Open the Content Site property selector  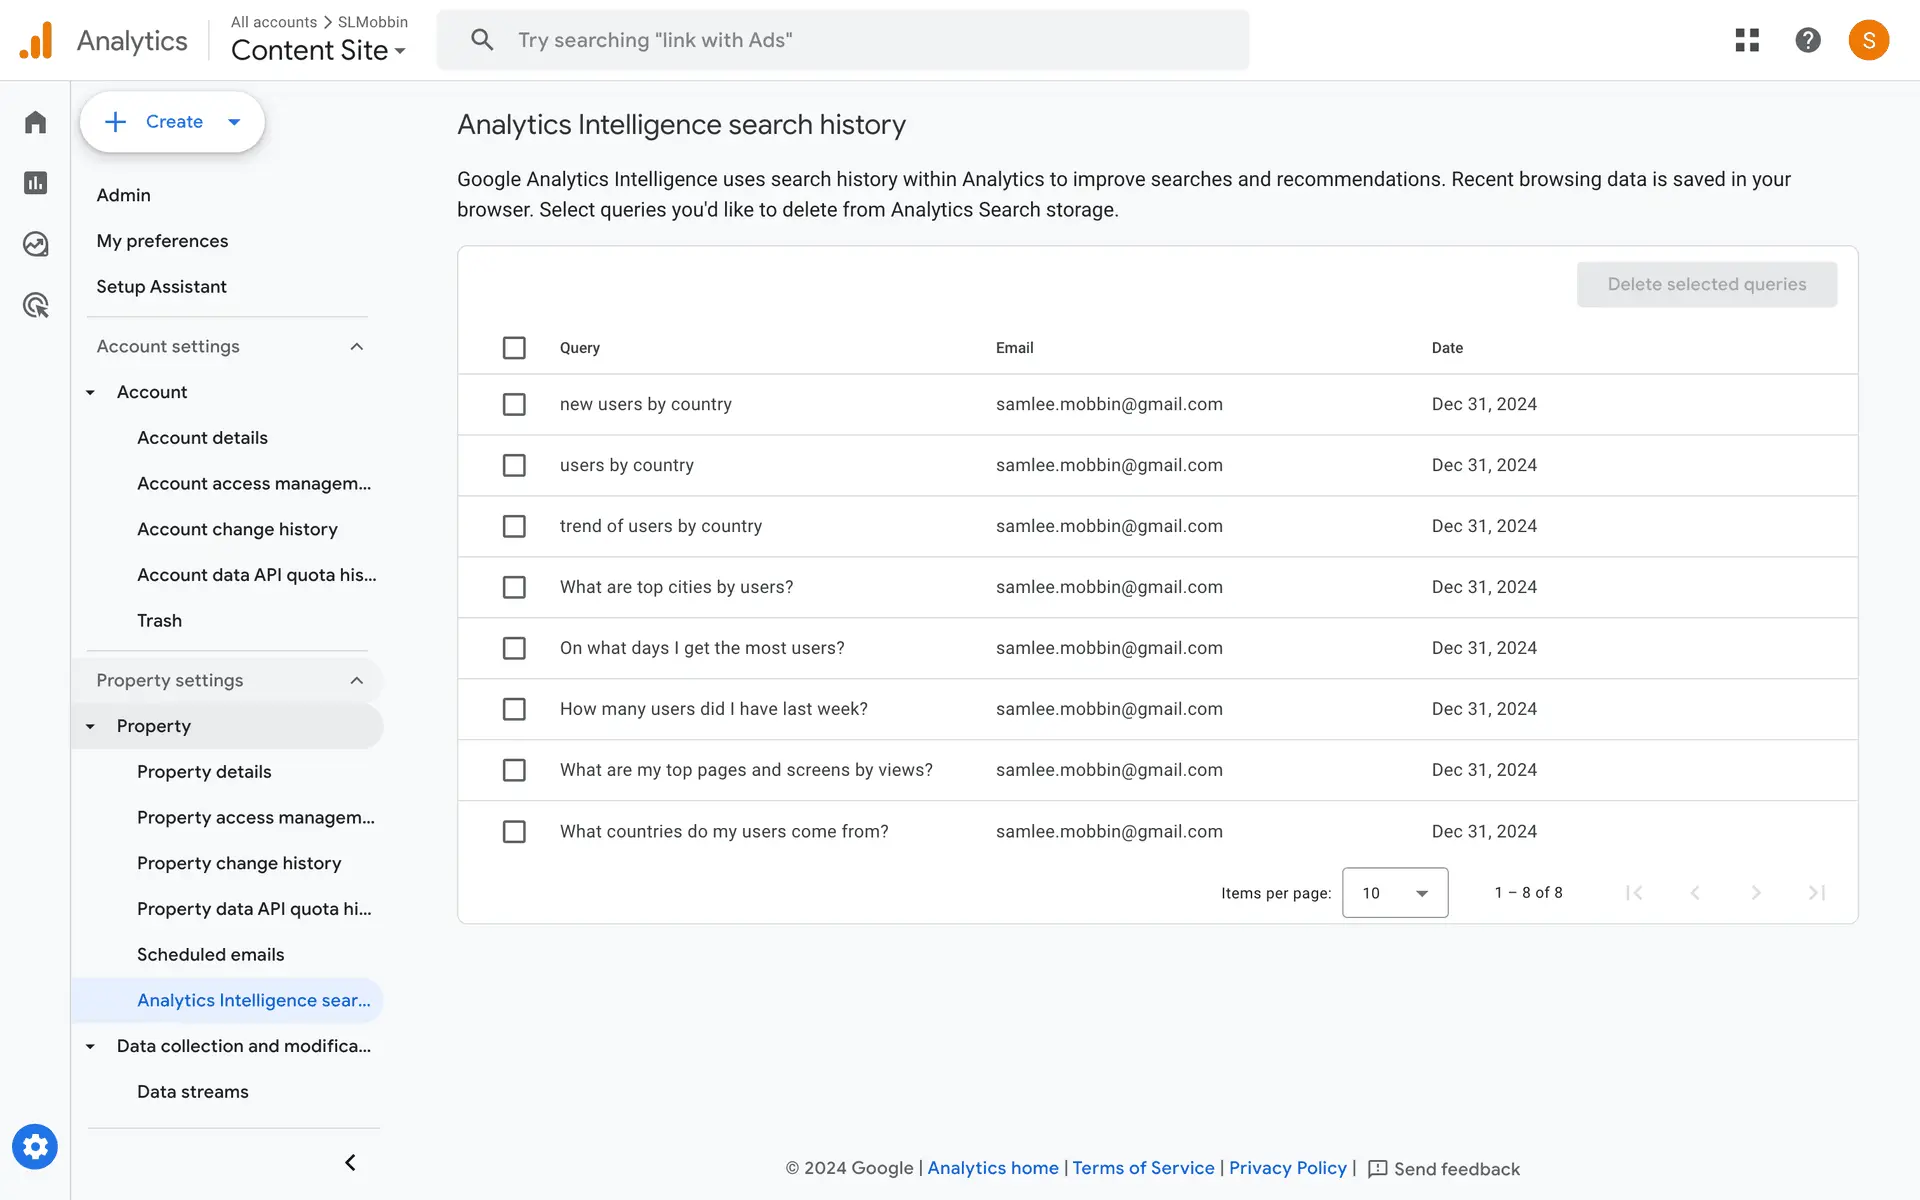[318, 50]
